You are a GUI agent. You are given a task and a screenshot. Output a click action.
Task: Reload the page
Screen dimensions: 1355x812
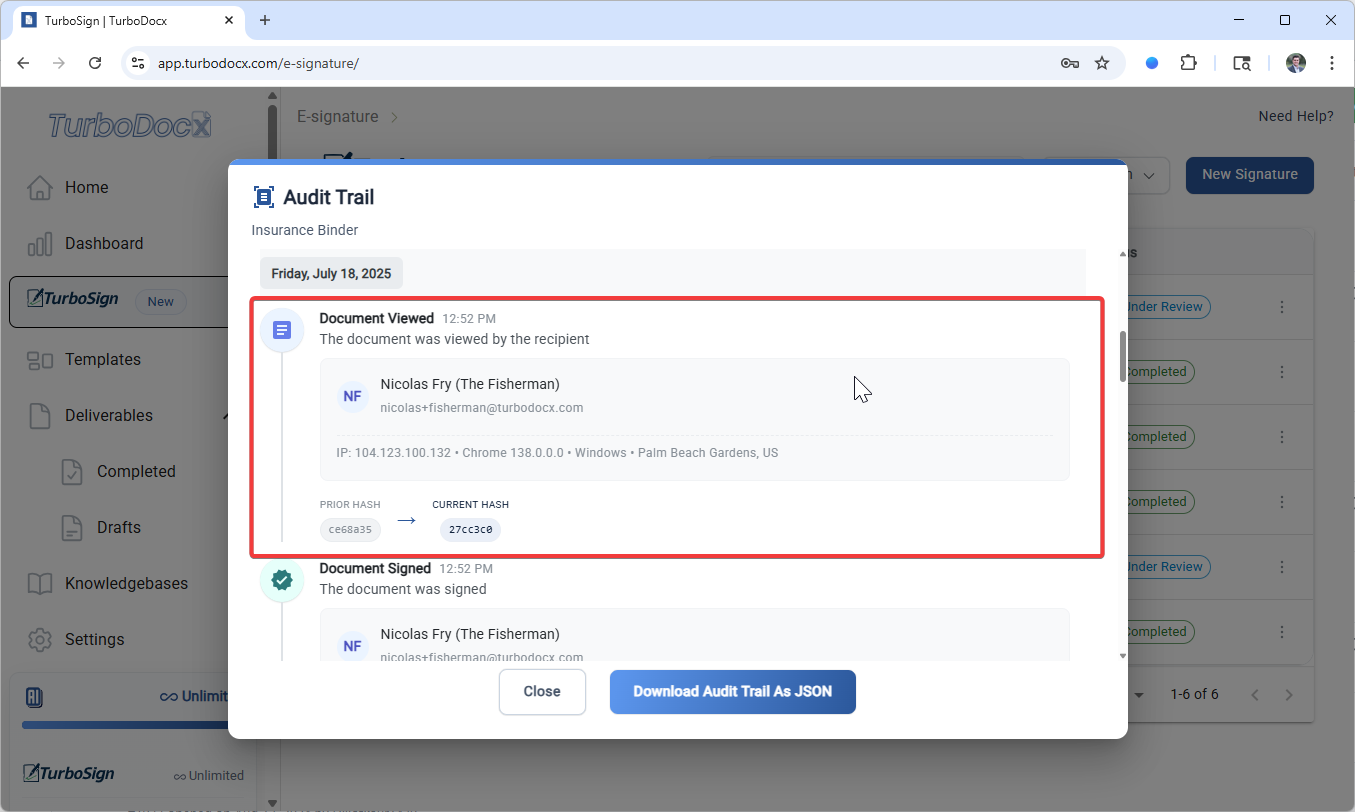pos(95,63)
